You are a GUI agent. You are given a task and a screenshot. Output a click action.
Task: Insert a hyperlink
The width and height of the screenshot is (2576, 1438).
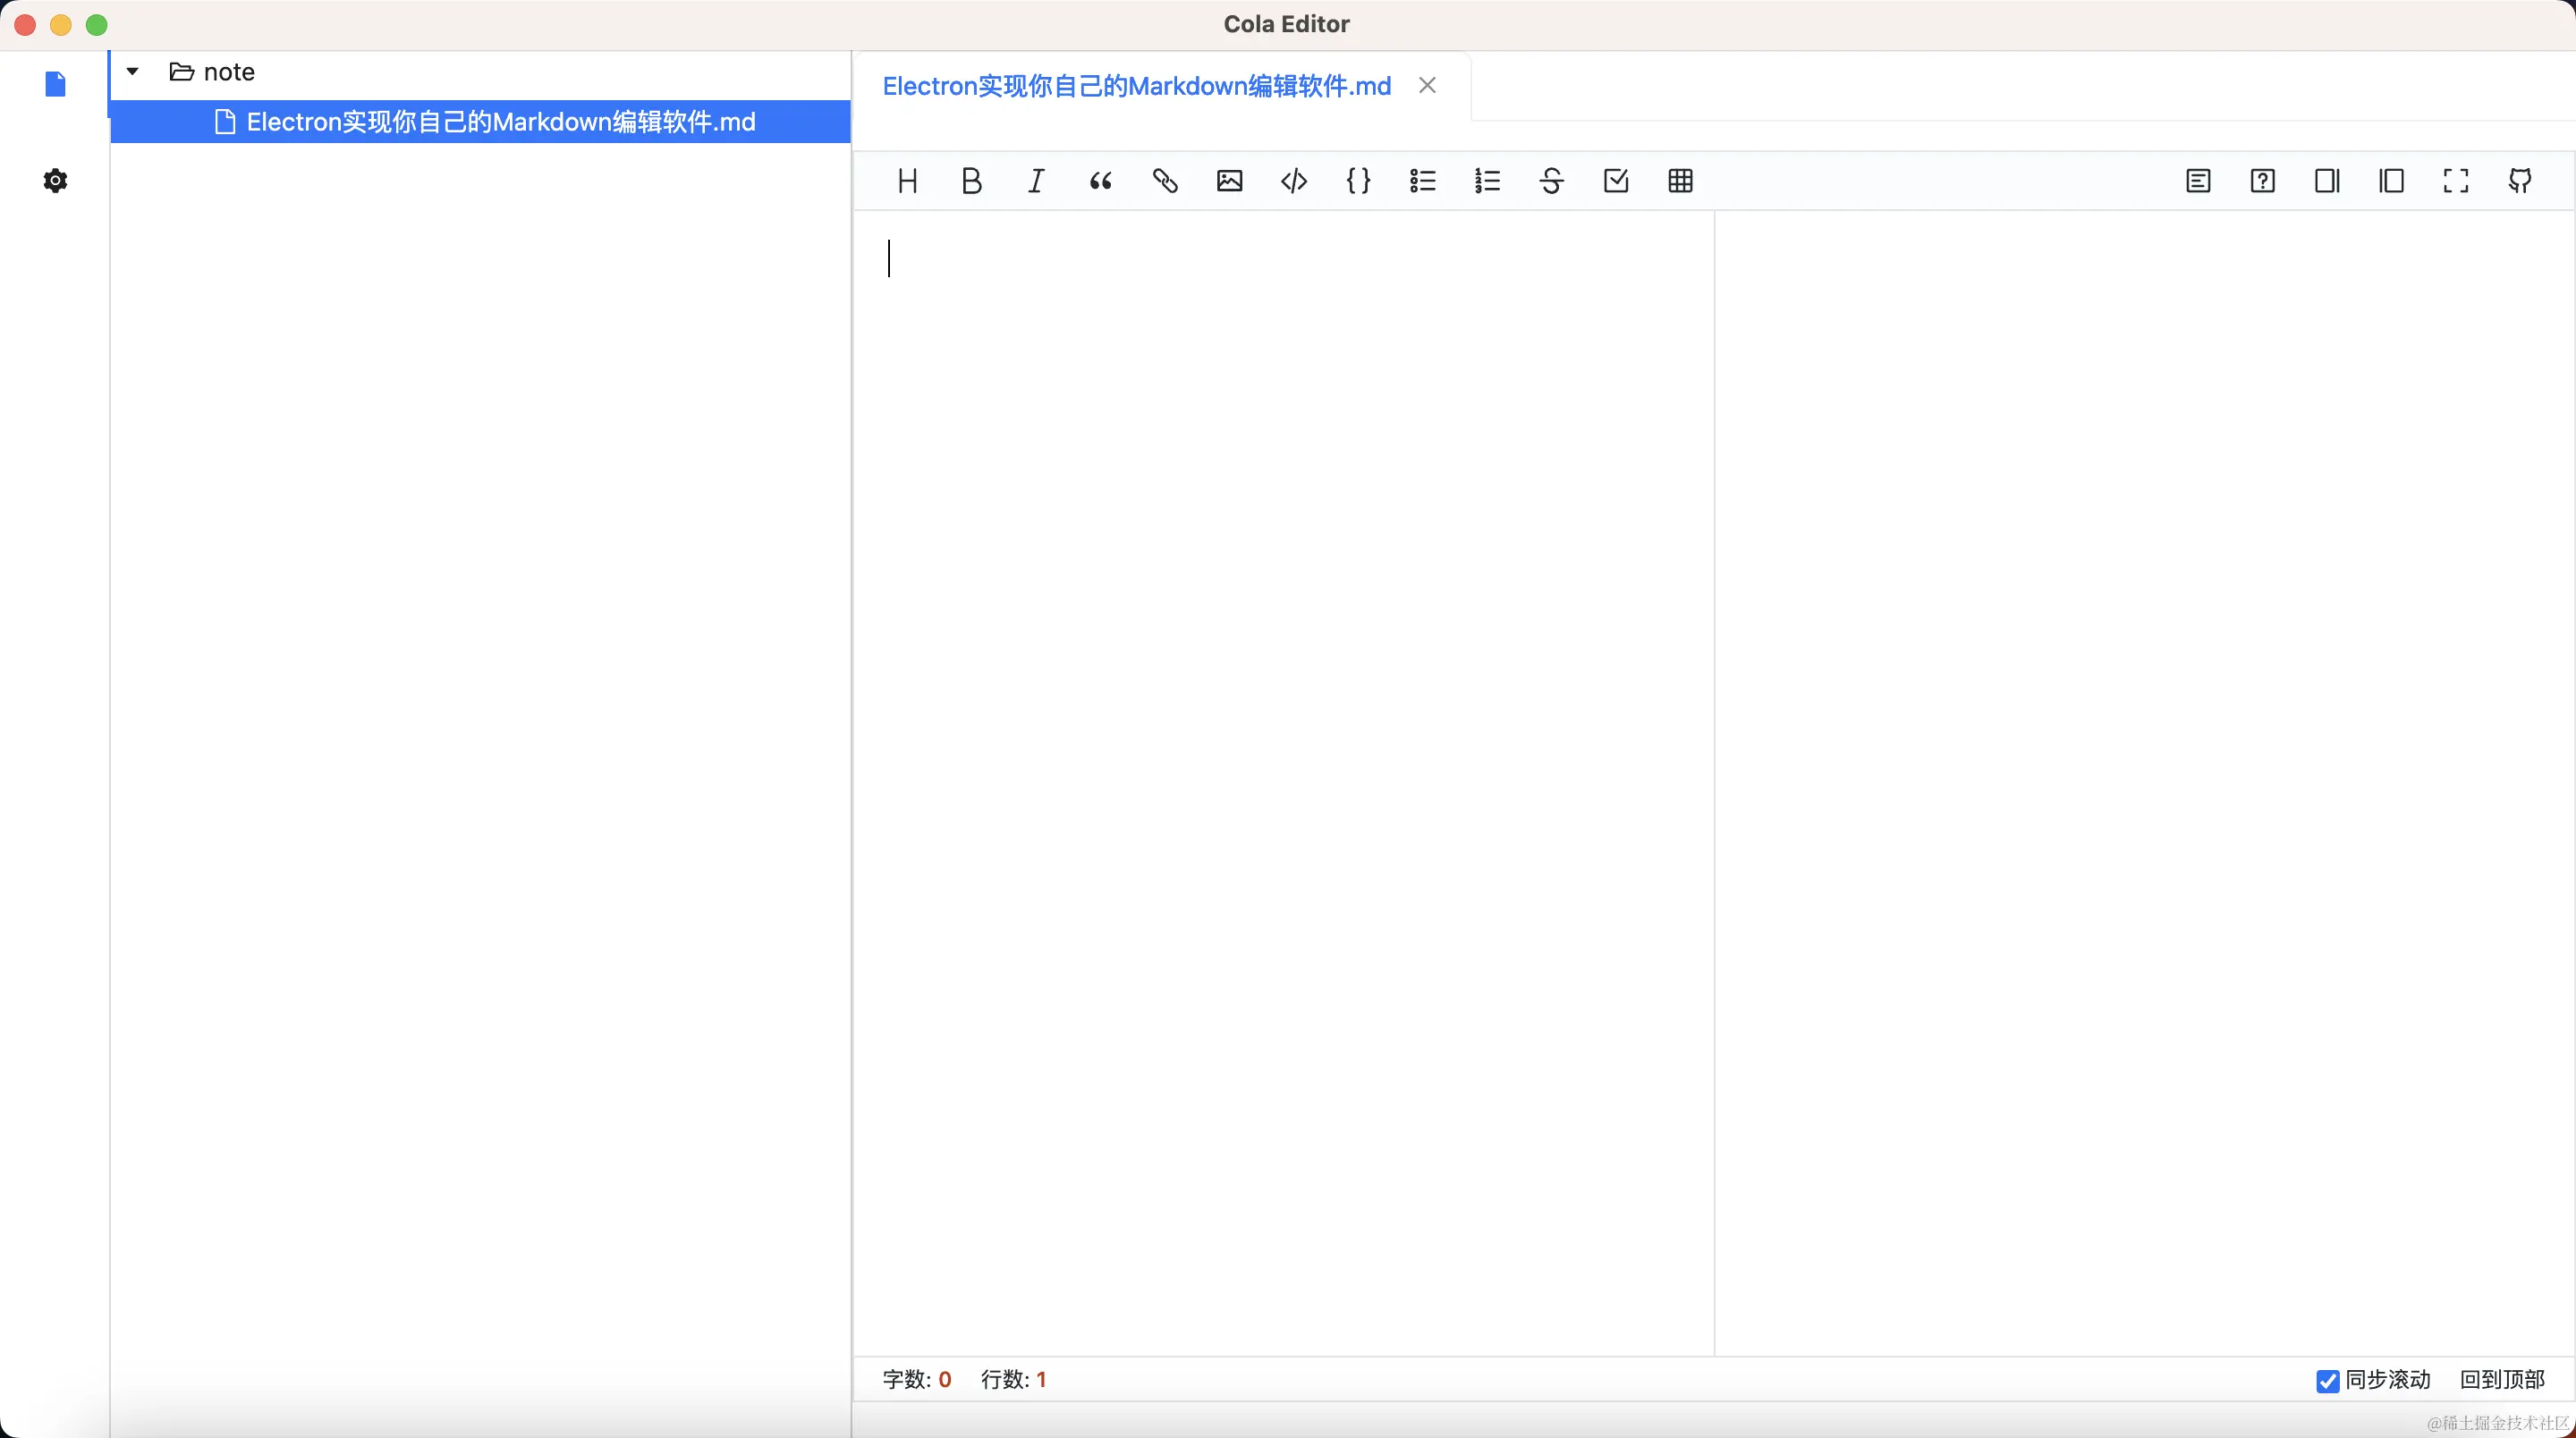pos(1165,181)
